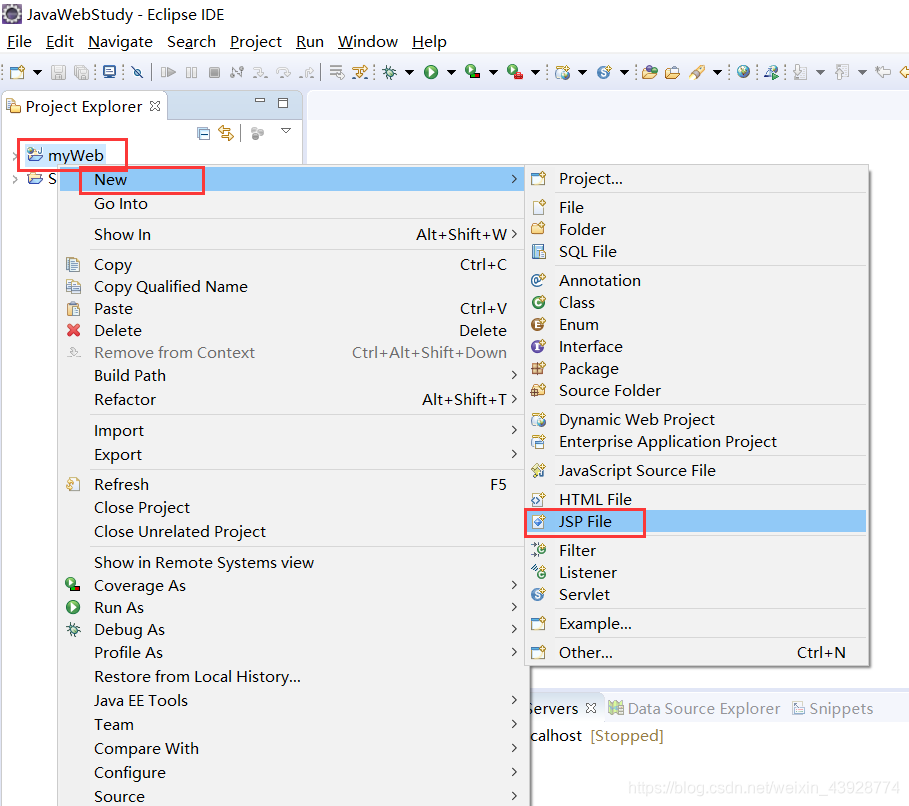Viewport: 909px width, 806px height.
Task: Click the Step Into icon
Action: (260, 72)
